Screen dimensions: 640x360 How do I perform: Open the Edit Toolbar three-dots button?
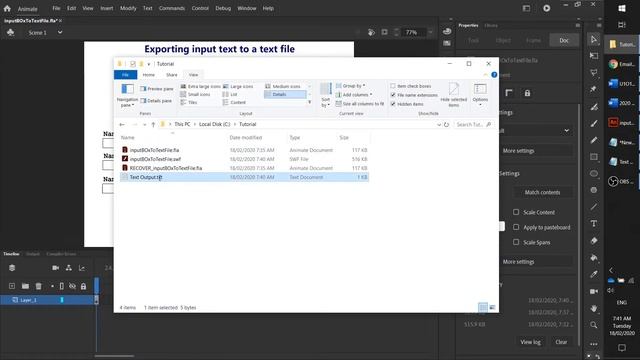[x=594, y=344]
